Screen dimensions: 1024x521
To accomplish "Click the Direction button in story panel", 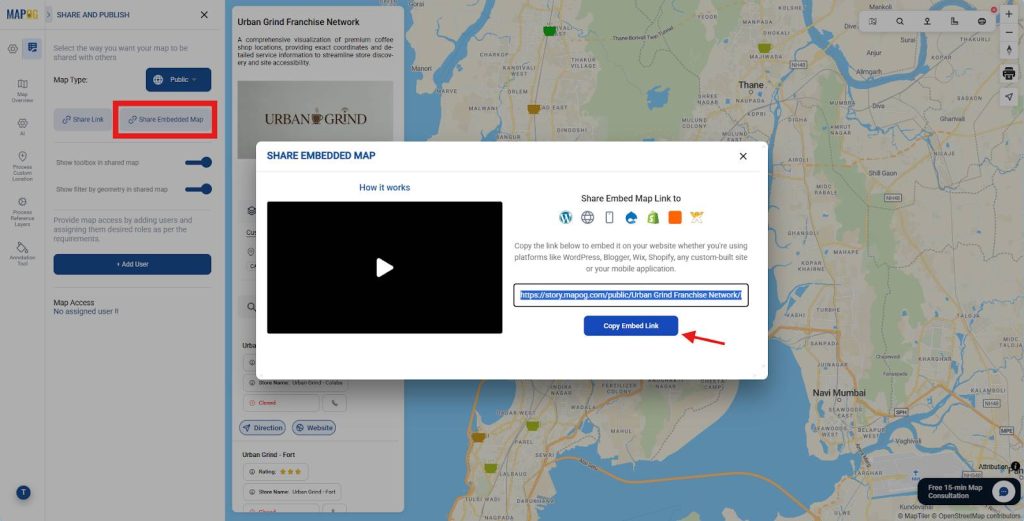I will click(x=262, y=428).
